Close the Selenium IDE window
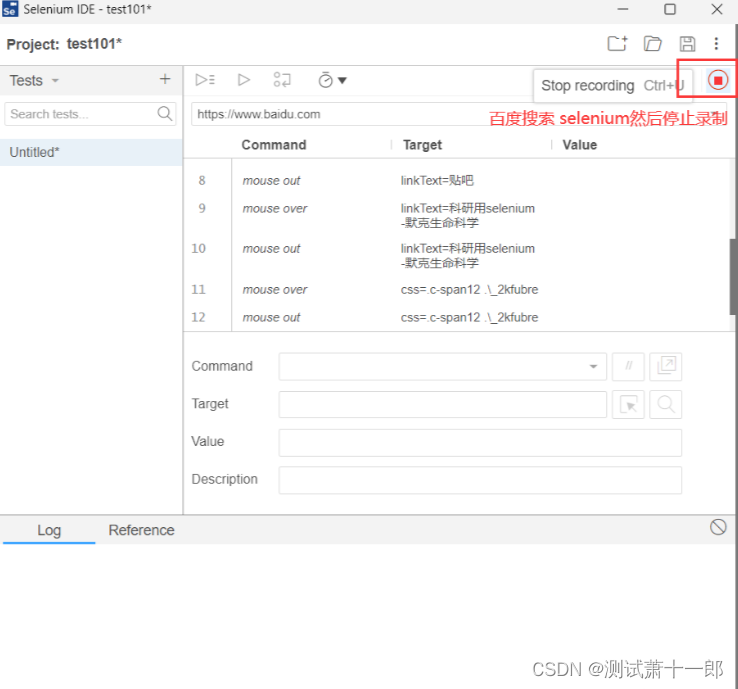This screenshot has height=689, width=738. [x=716, y=9]
